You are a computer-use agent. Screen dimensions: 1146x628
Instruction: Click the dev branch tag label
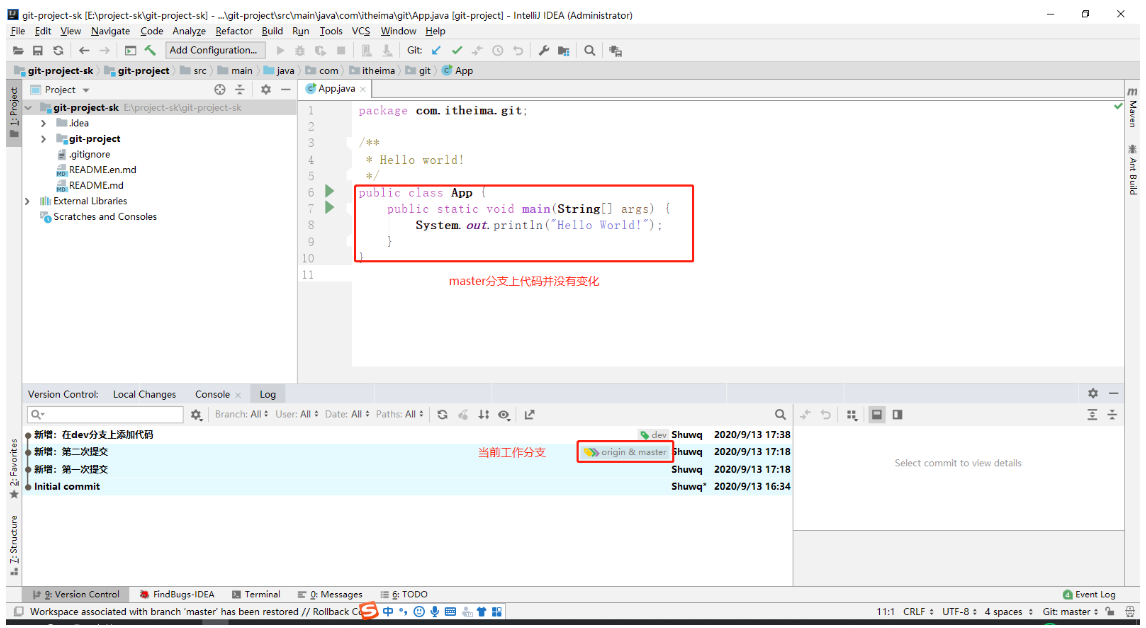click(x=654, y=434)
